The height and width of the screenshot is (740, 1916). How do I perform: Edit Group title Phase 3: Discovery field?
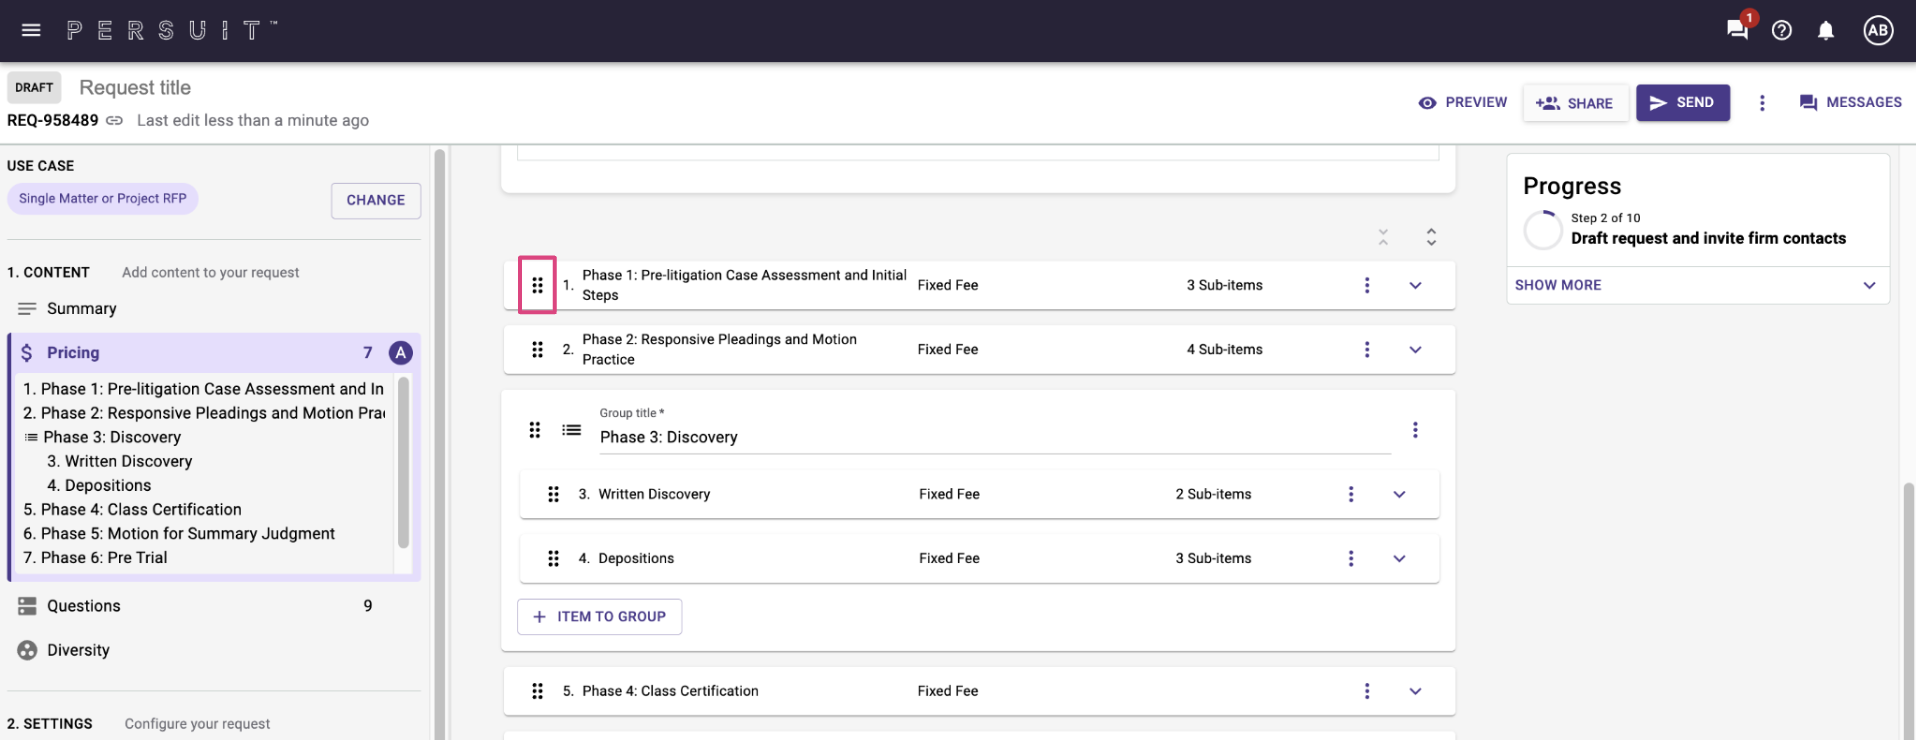coord(995,437)
